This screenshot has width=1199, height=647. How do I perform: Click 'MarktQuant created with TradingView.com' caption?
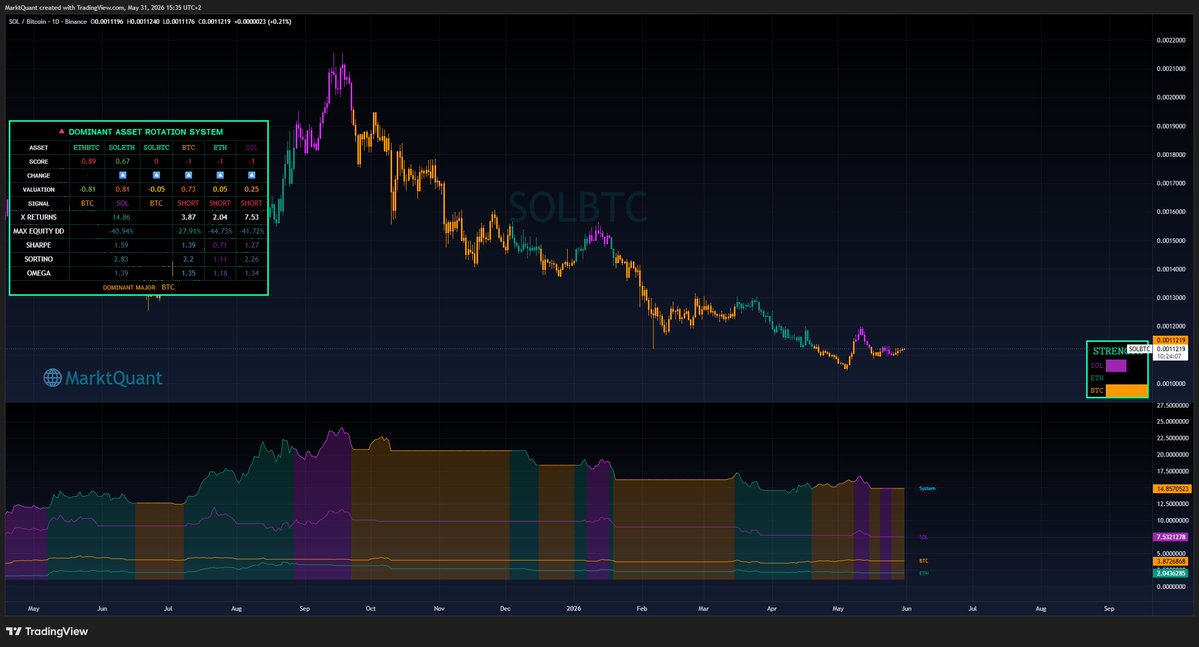(66, 7)
